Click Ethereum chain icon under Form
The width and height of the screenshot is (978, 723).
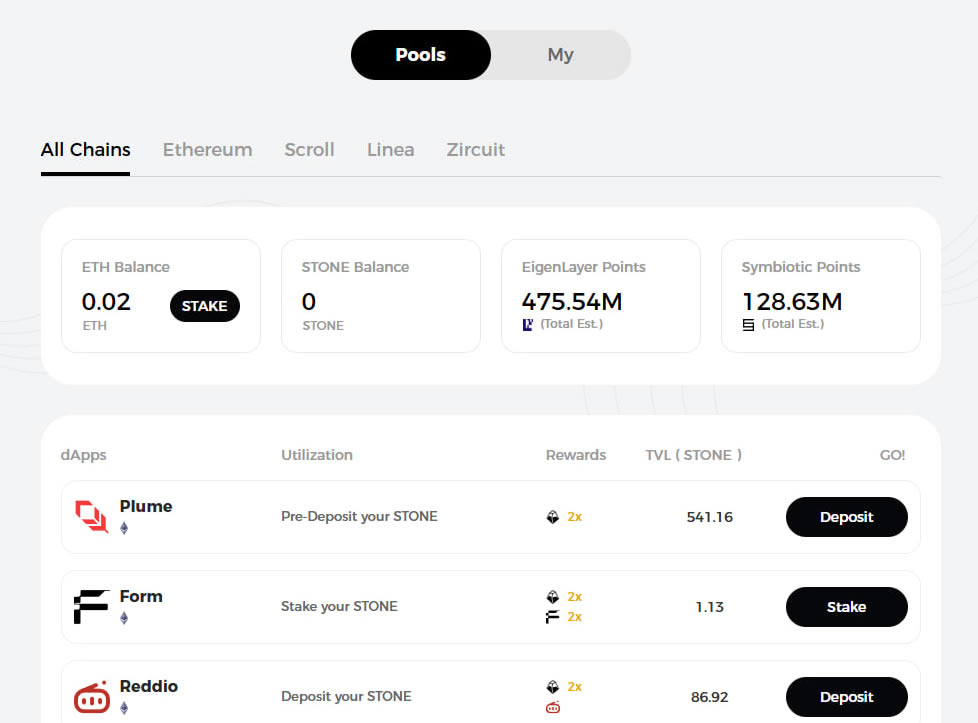coord(125,618)
